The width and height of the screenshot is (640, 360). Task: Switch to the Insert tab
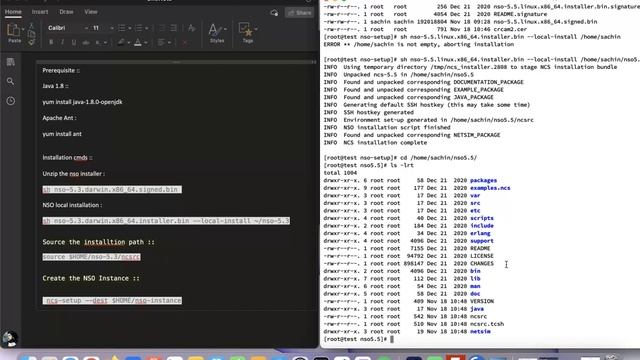click(x=40, y=12)
